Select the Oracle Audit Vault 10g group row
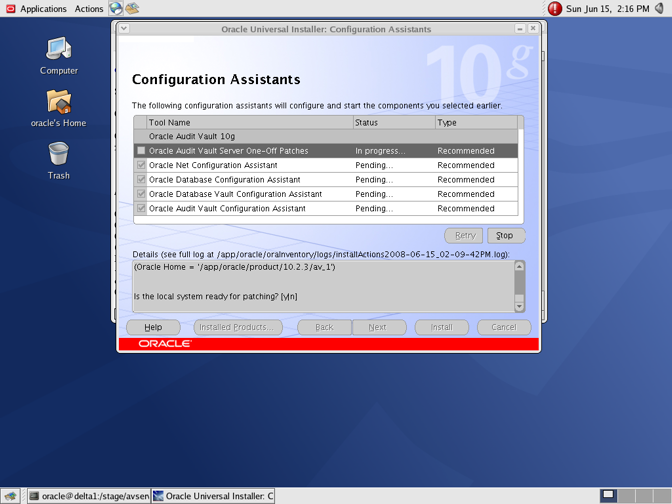 [326, 136]
